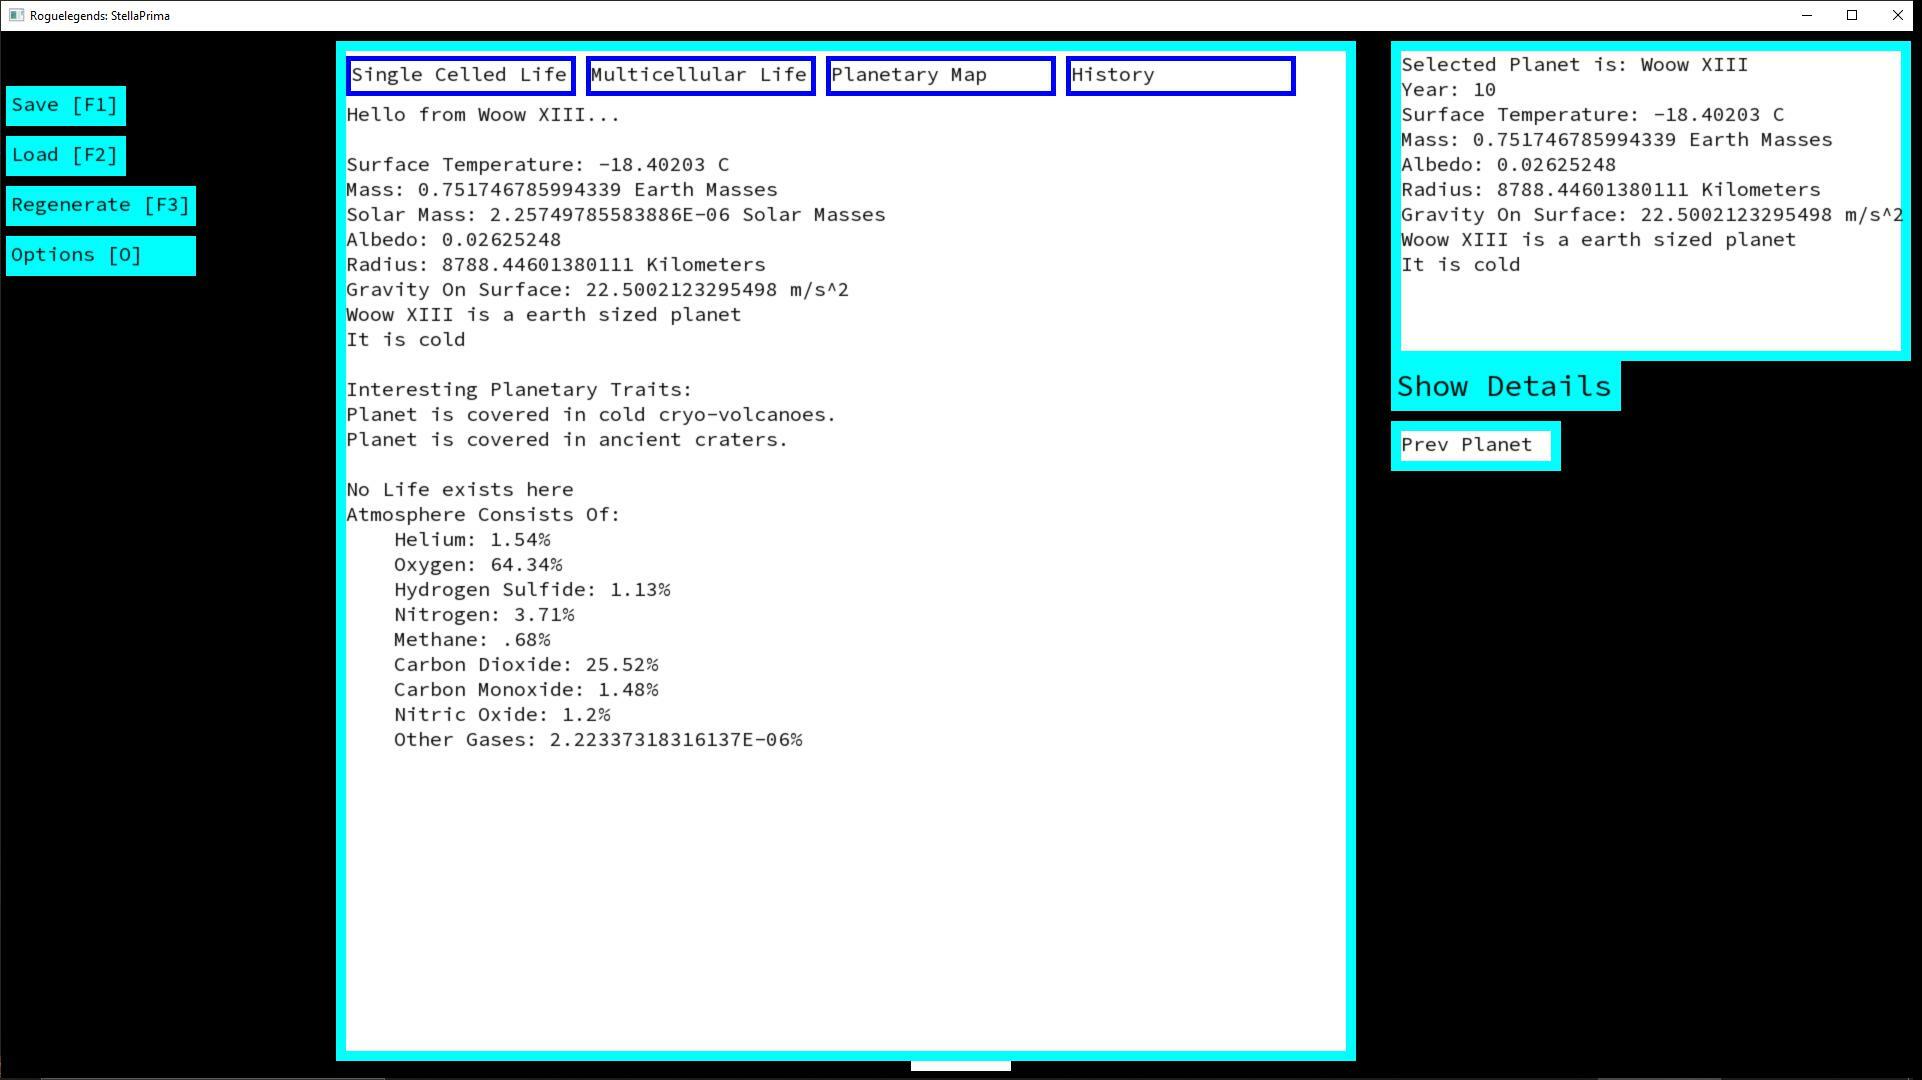This screenshot has height=1080, width=1922.
Task: Click the 'Interesting Planetary Traits' heading
Action: pyautogui.click(x=519, y=390)
